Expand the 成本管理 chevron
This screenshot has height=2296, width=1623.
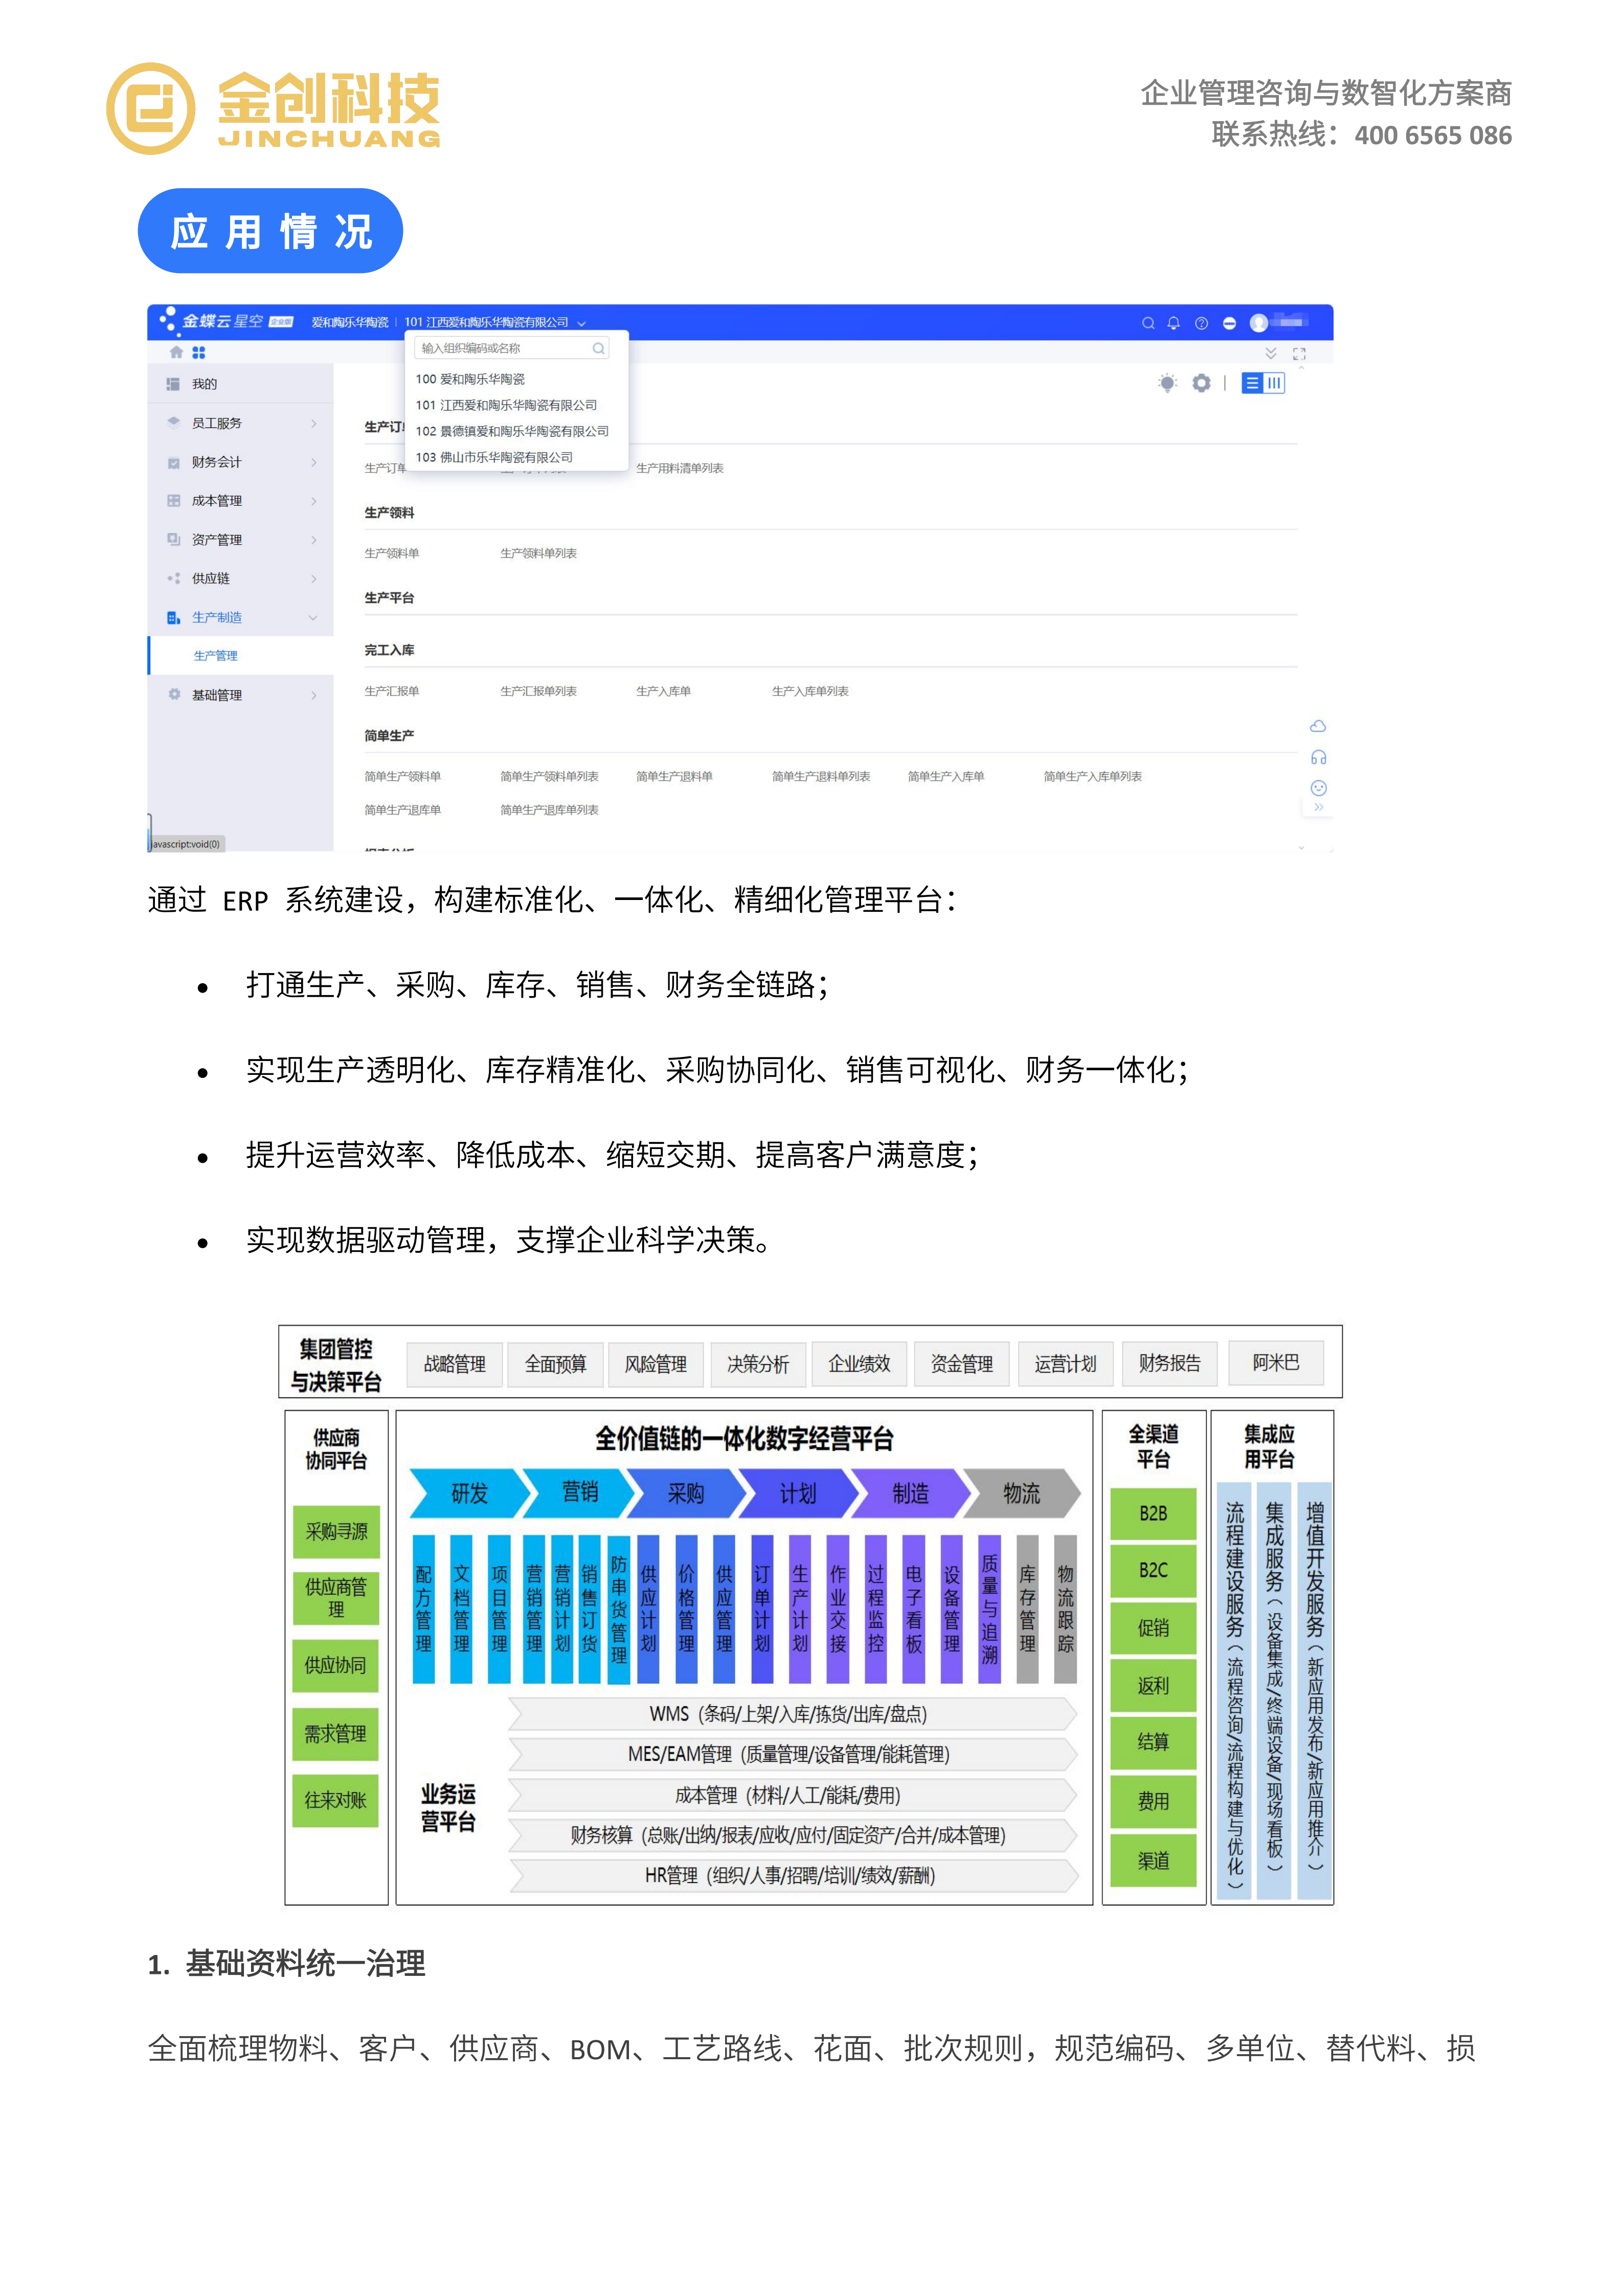(314, 501)
